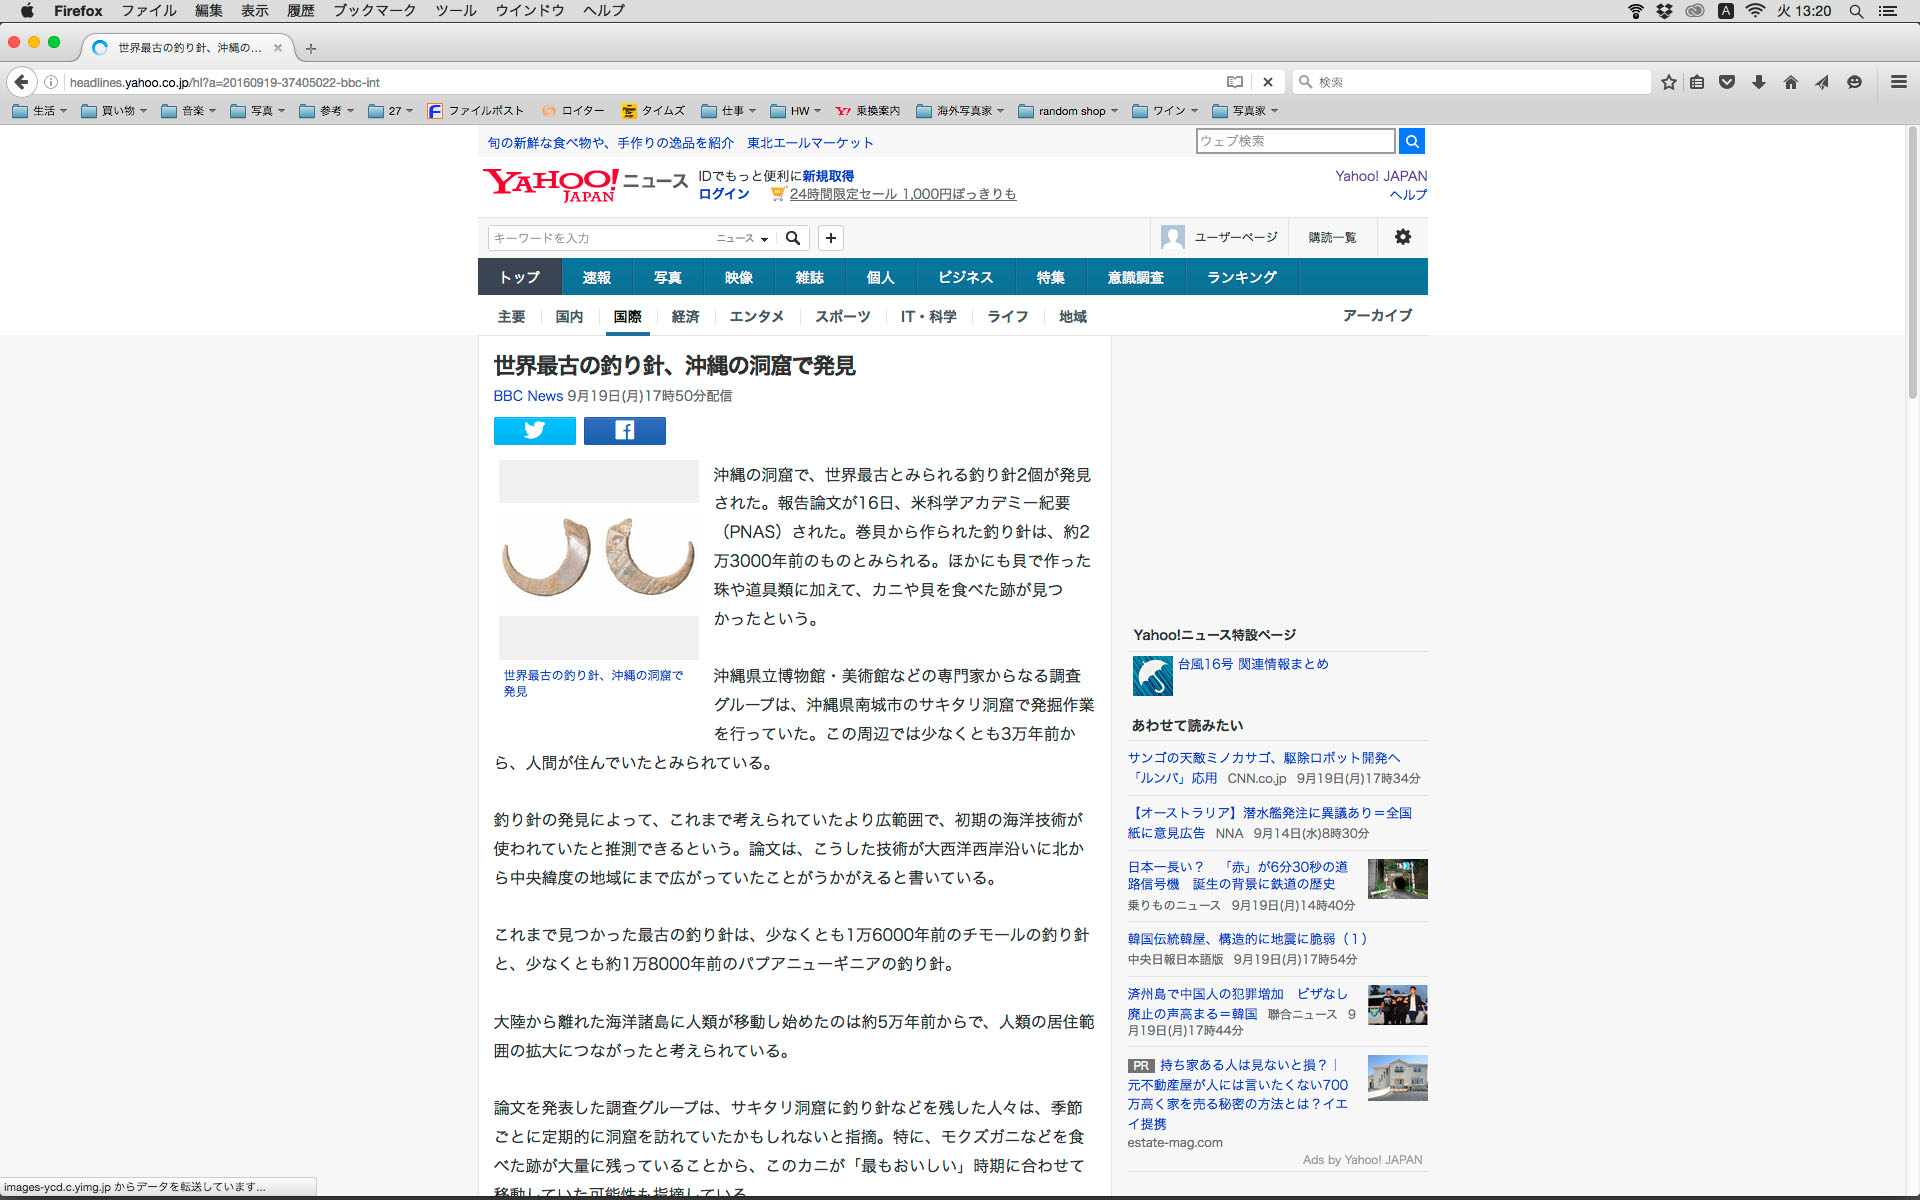Viewport: 1920px width, 1200px height.
Task: Share article on Facebook
Action: pos(624,431)
